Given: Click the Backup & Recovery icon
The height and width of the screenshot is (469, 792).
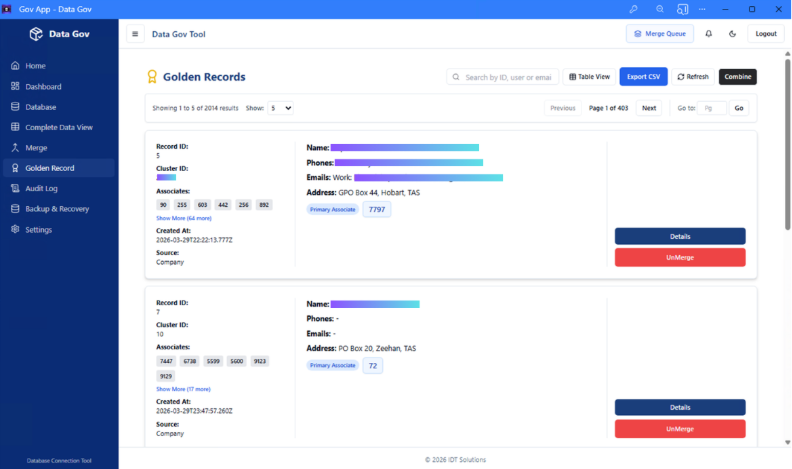Looking at the screenshot, I should point(15,209).
